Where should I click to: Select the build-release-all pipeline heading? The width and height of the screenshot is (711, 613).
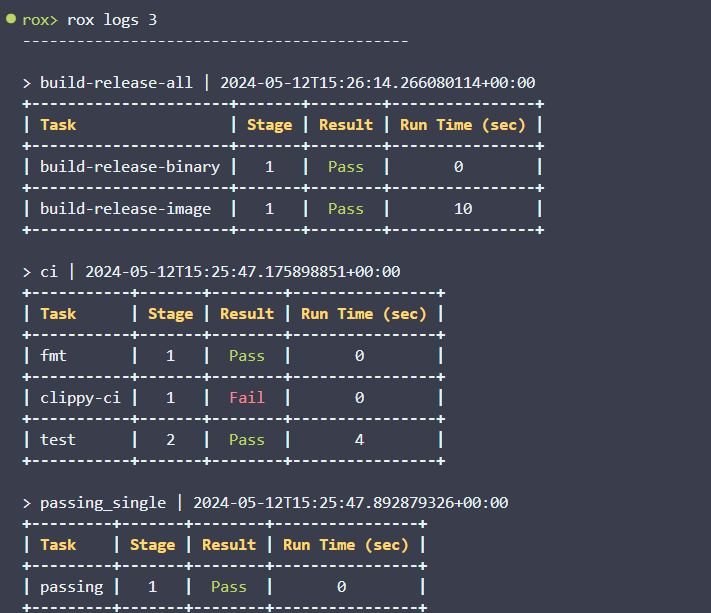pos(116,82)
